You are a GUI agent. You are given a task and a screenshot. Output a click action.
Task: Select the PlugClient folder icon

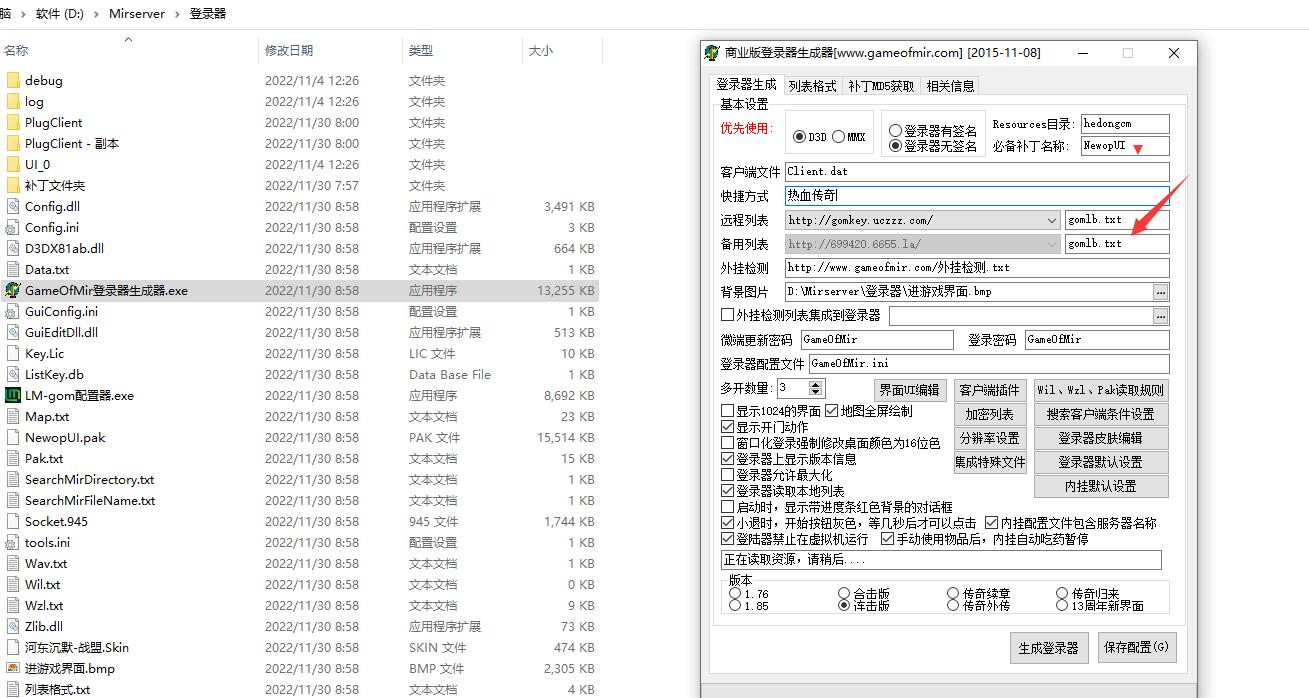[x=13, y=122]
